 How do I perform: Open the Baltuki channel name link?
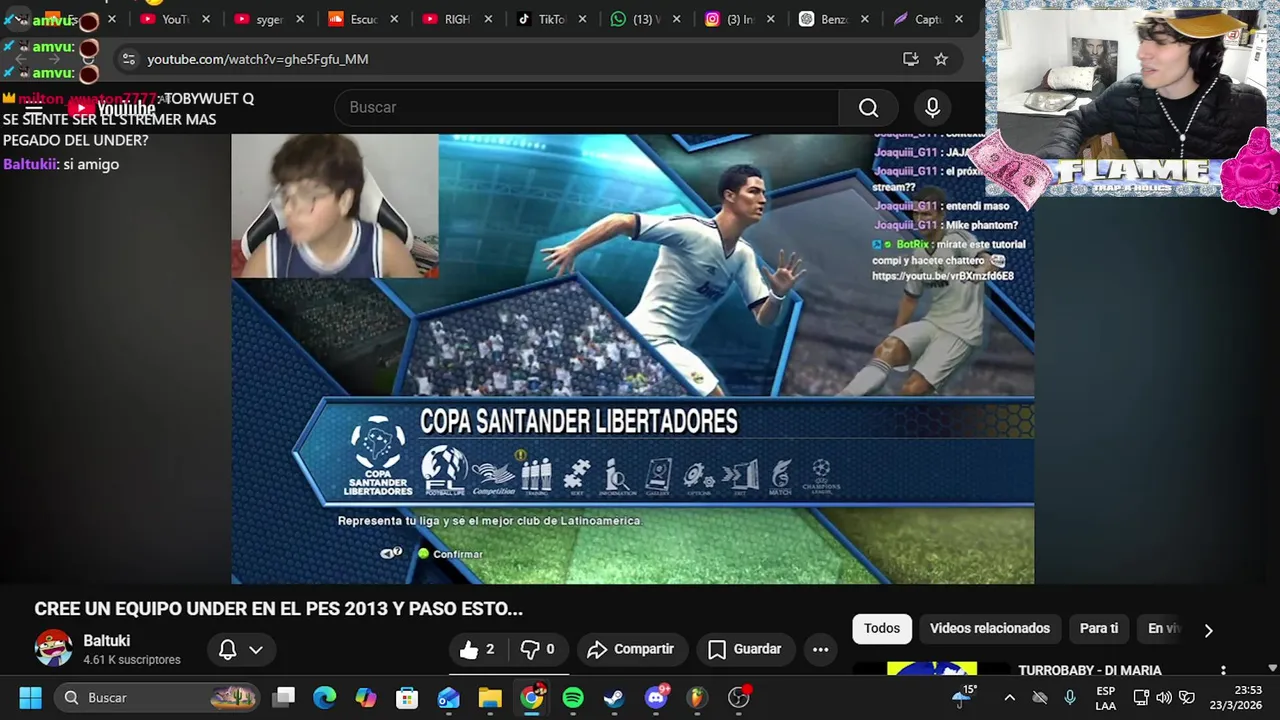107,641
